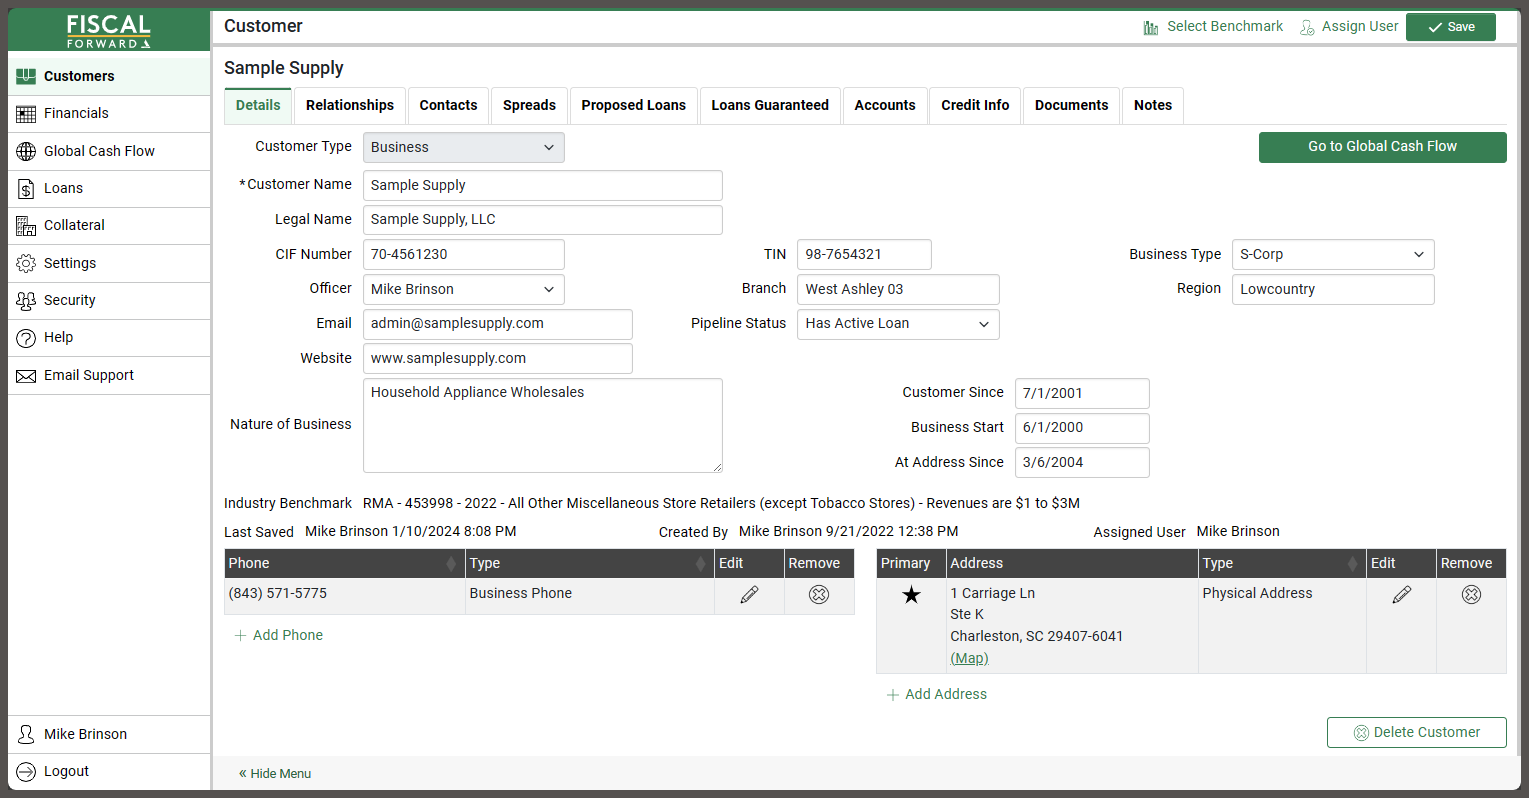This screenshot has width=1529, height=798.
Task: Click the Go to Global Cash Flow button
Action: (x=1382, y=147)
